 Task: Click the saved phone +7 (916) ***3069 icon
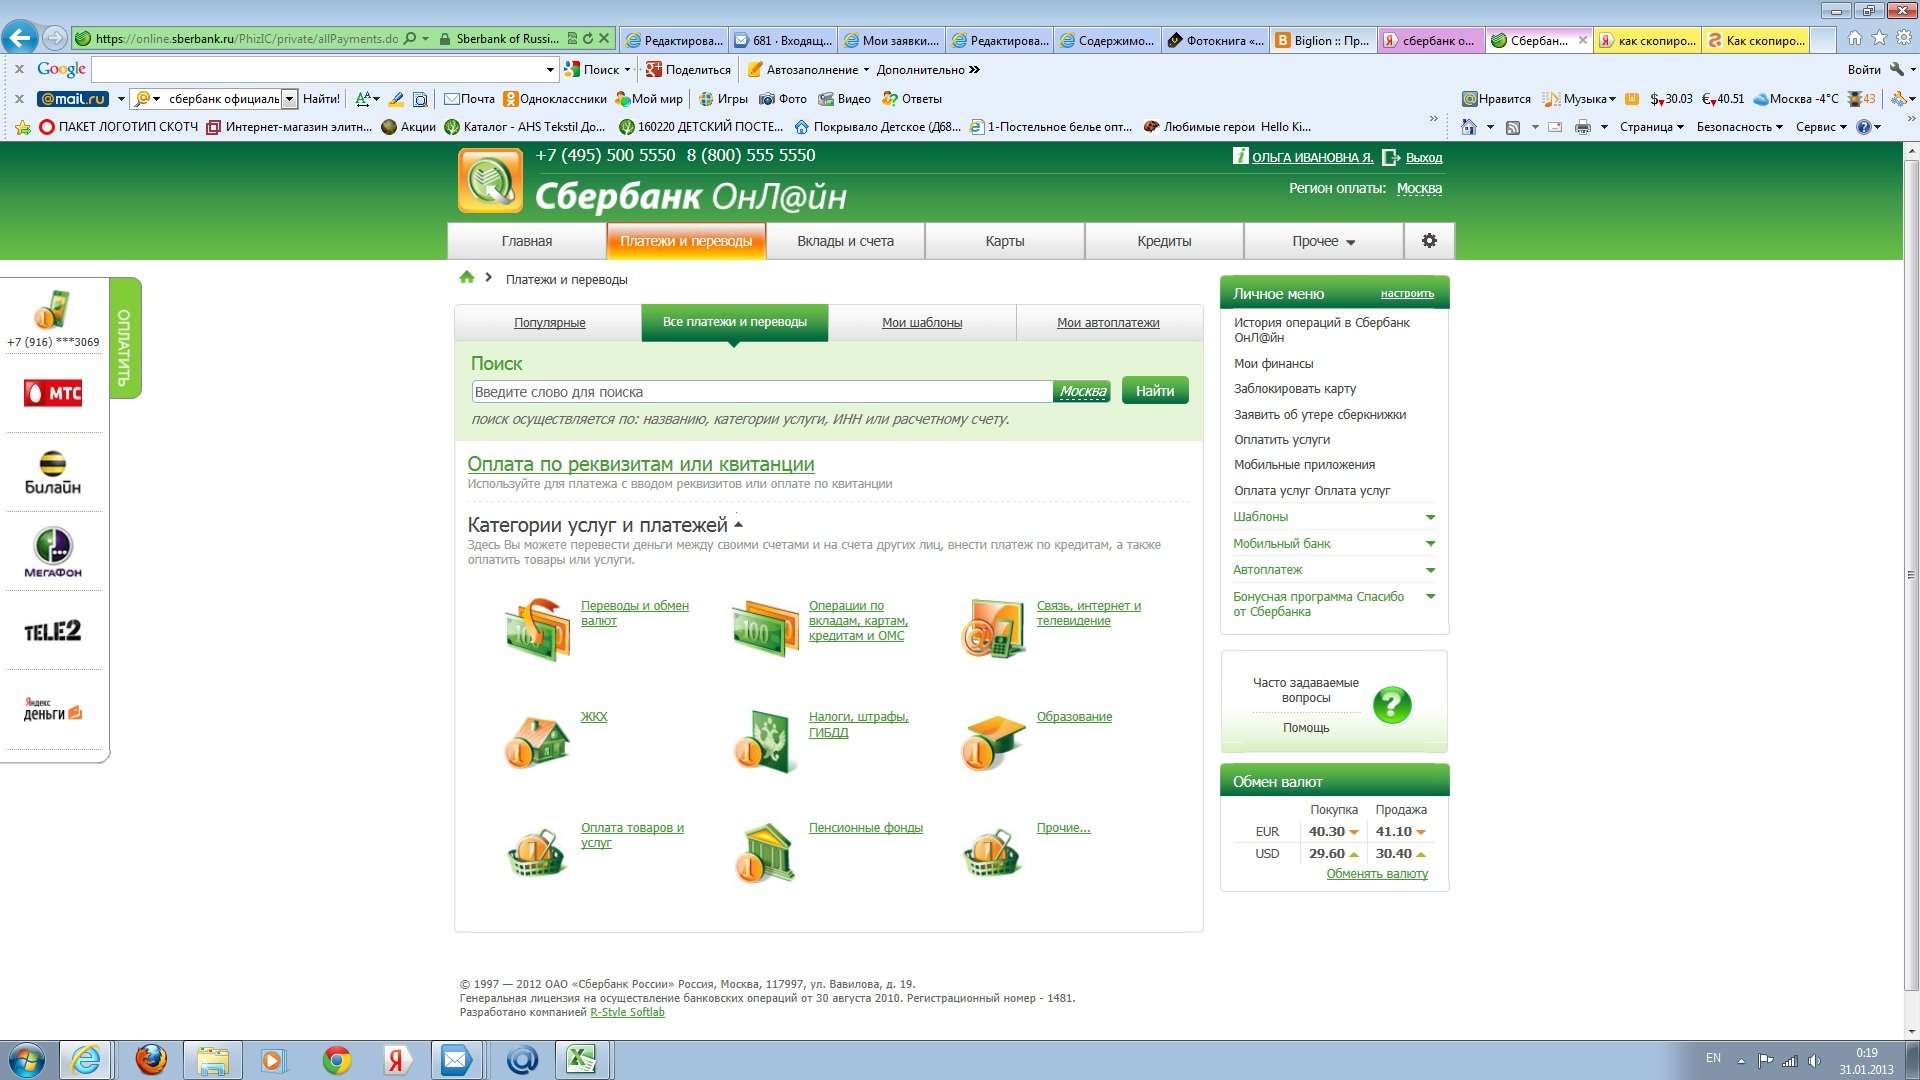51,310
